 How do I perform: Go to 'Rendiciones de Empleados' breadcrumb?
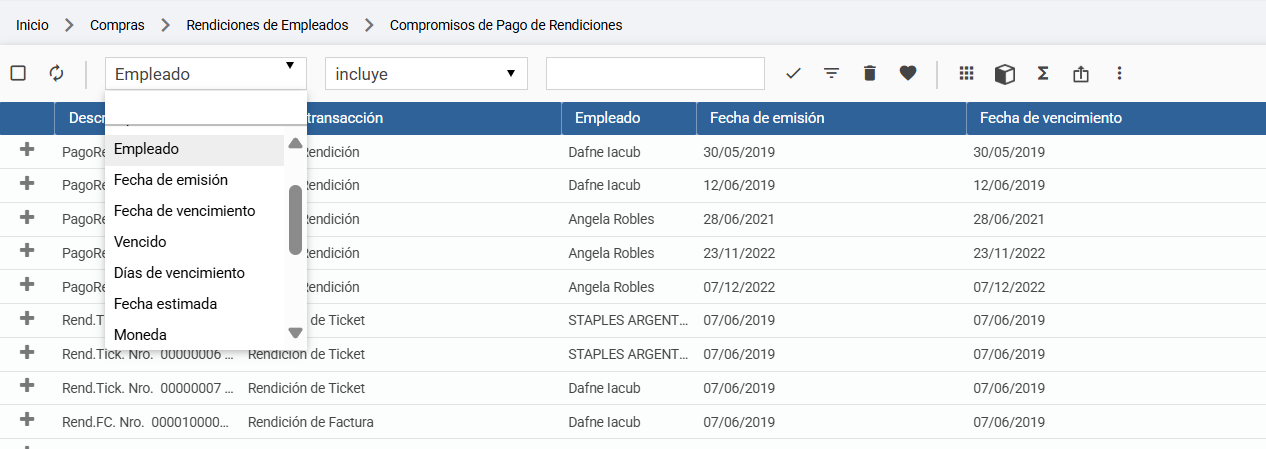(x=267, y=25)
